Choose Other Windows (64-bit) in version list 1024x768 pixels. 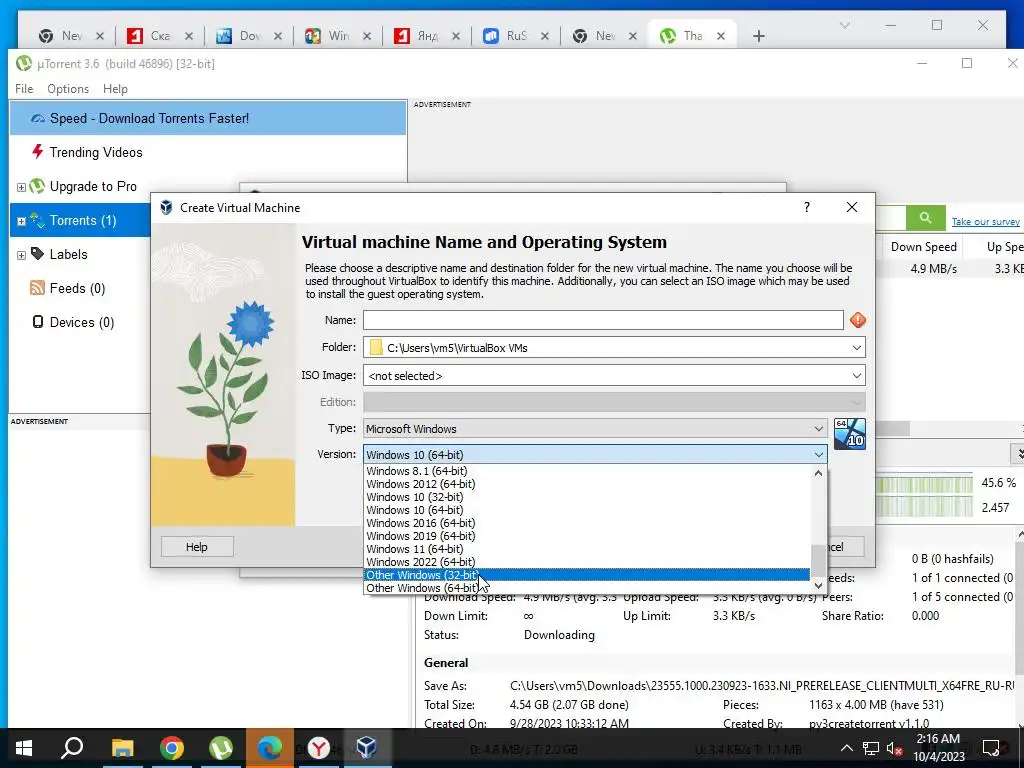(586, 588)
